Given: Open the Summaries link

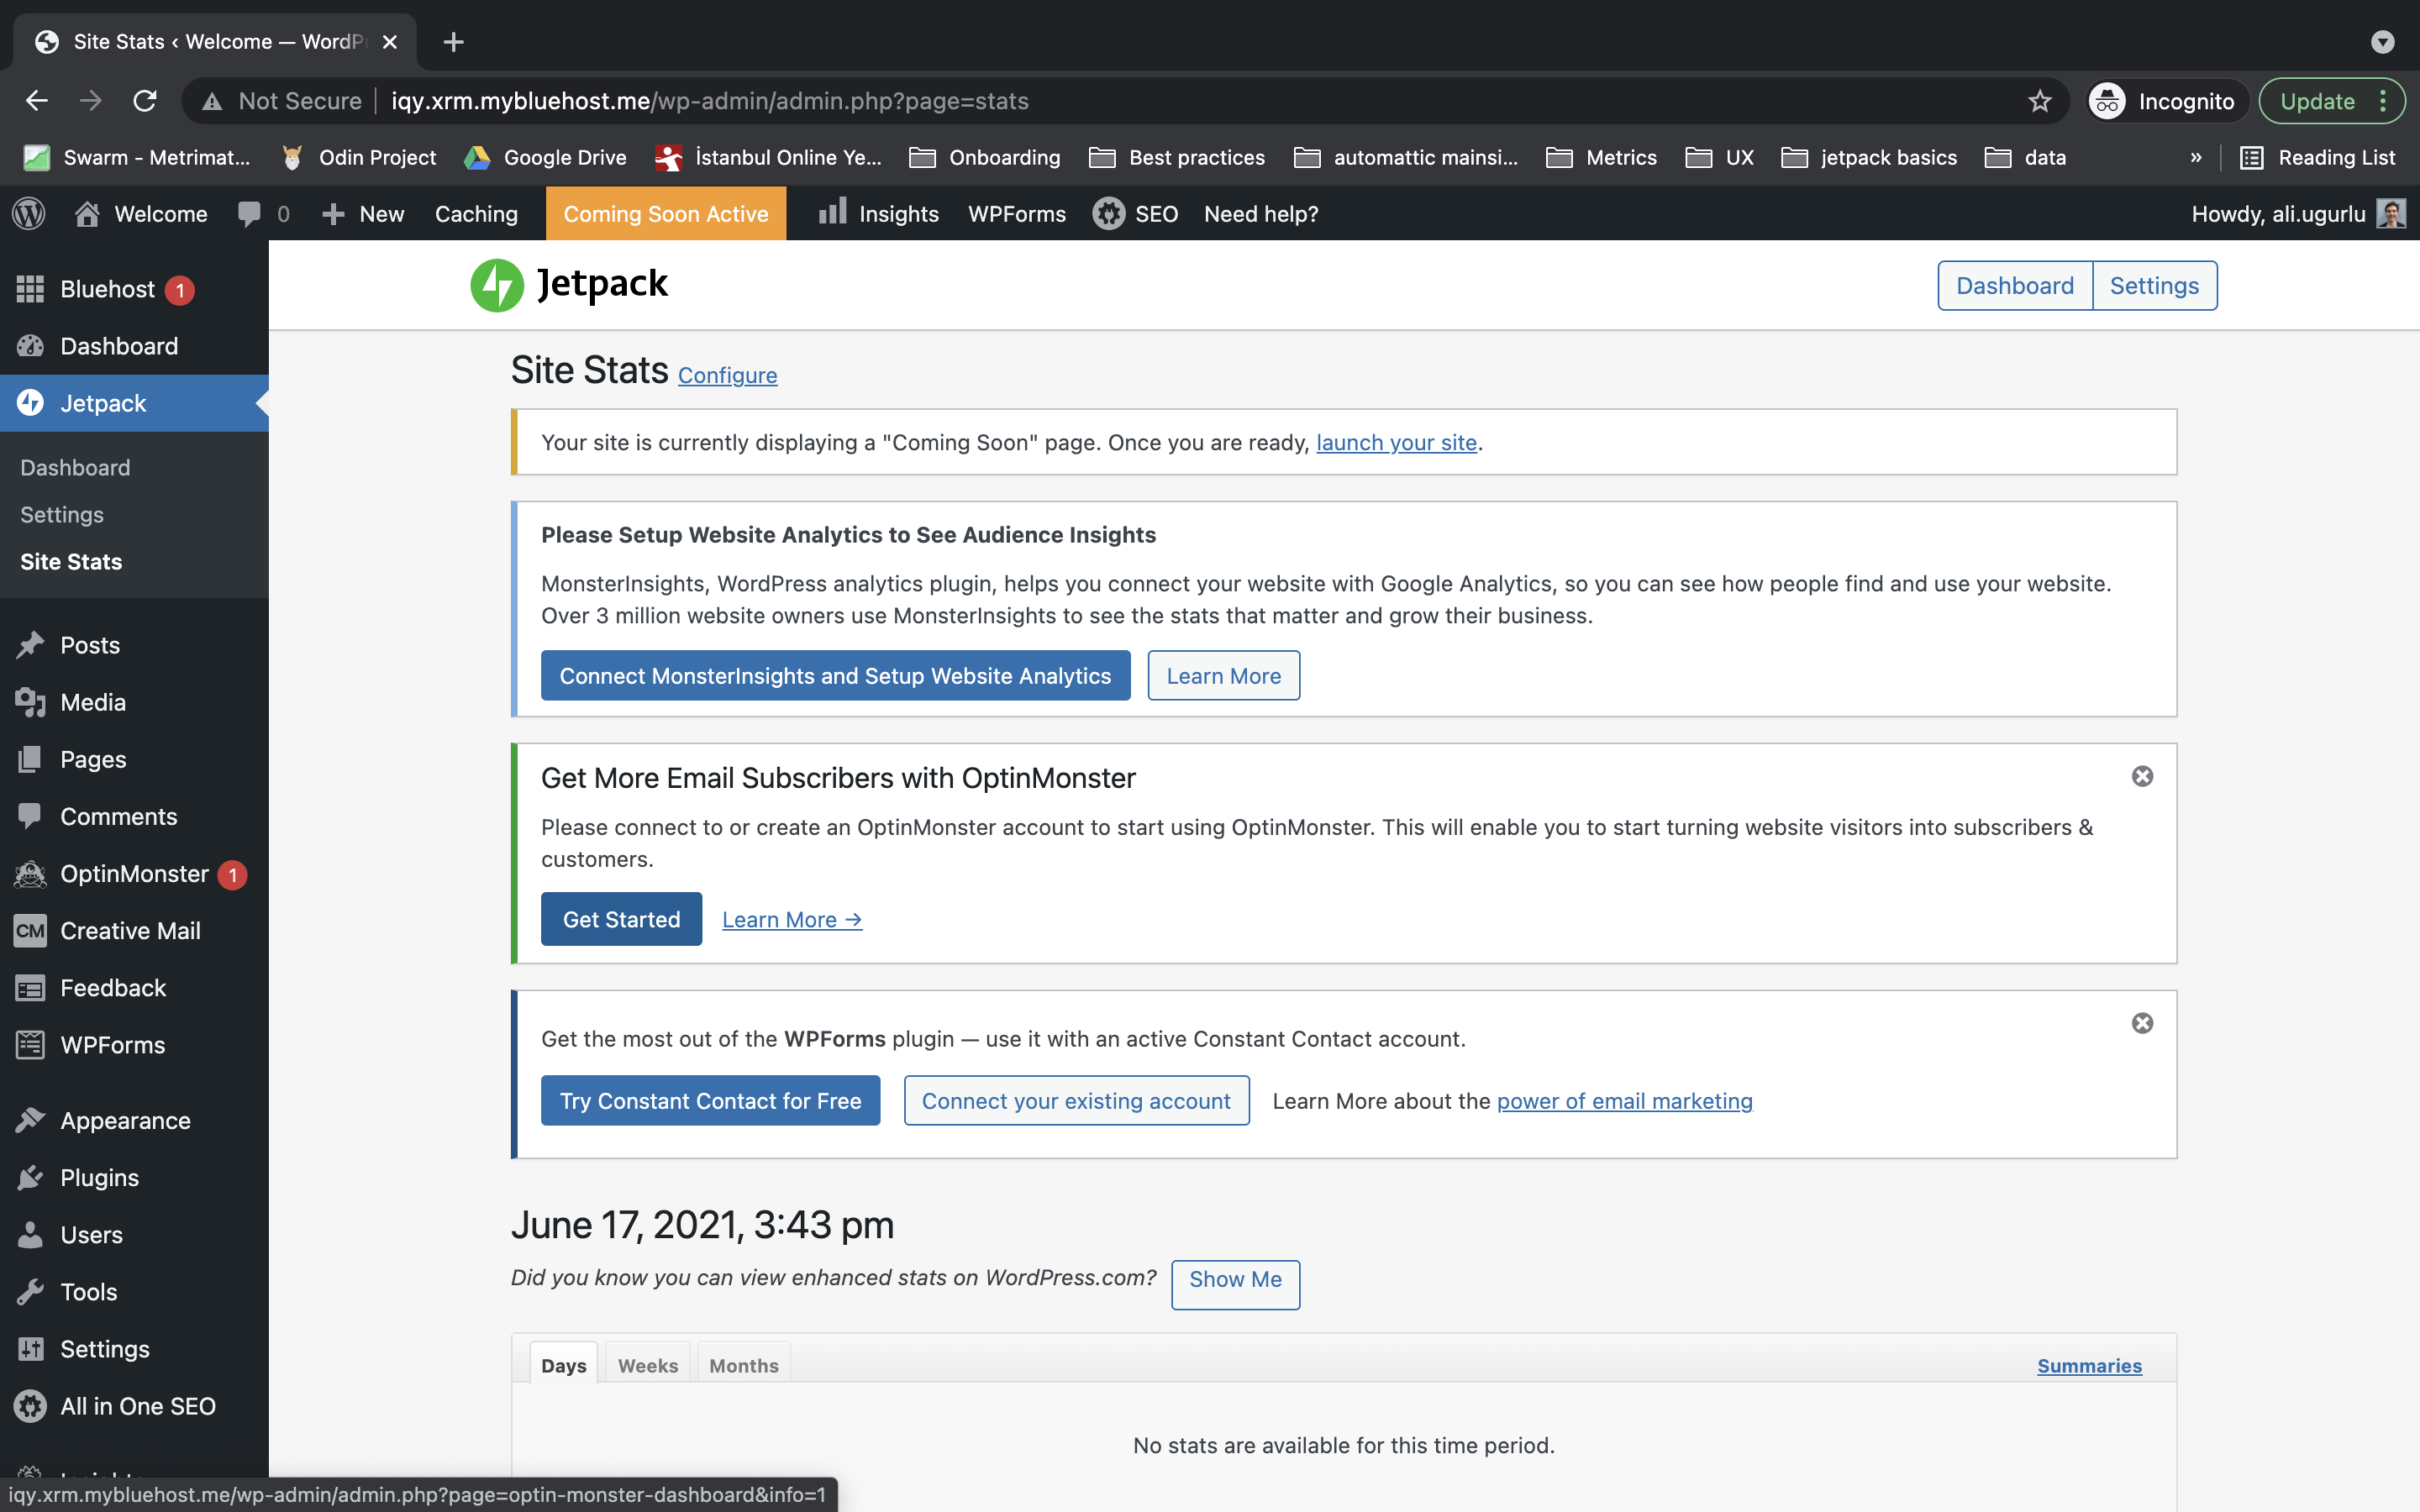Looking at the screenshot, I should point(2089,1365).
